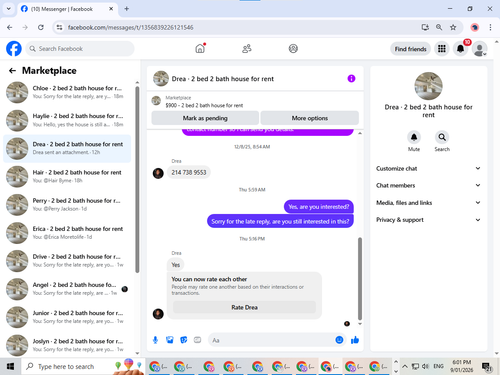Click the conversation list scrollbar thumb
The image size is (500, 375).
[x=137, y=179]
